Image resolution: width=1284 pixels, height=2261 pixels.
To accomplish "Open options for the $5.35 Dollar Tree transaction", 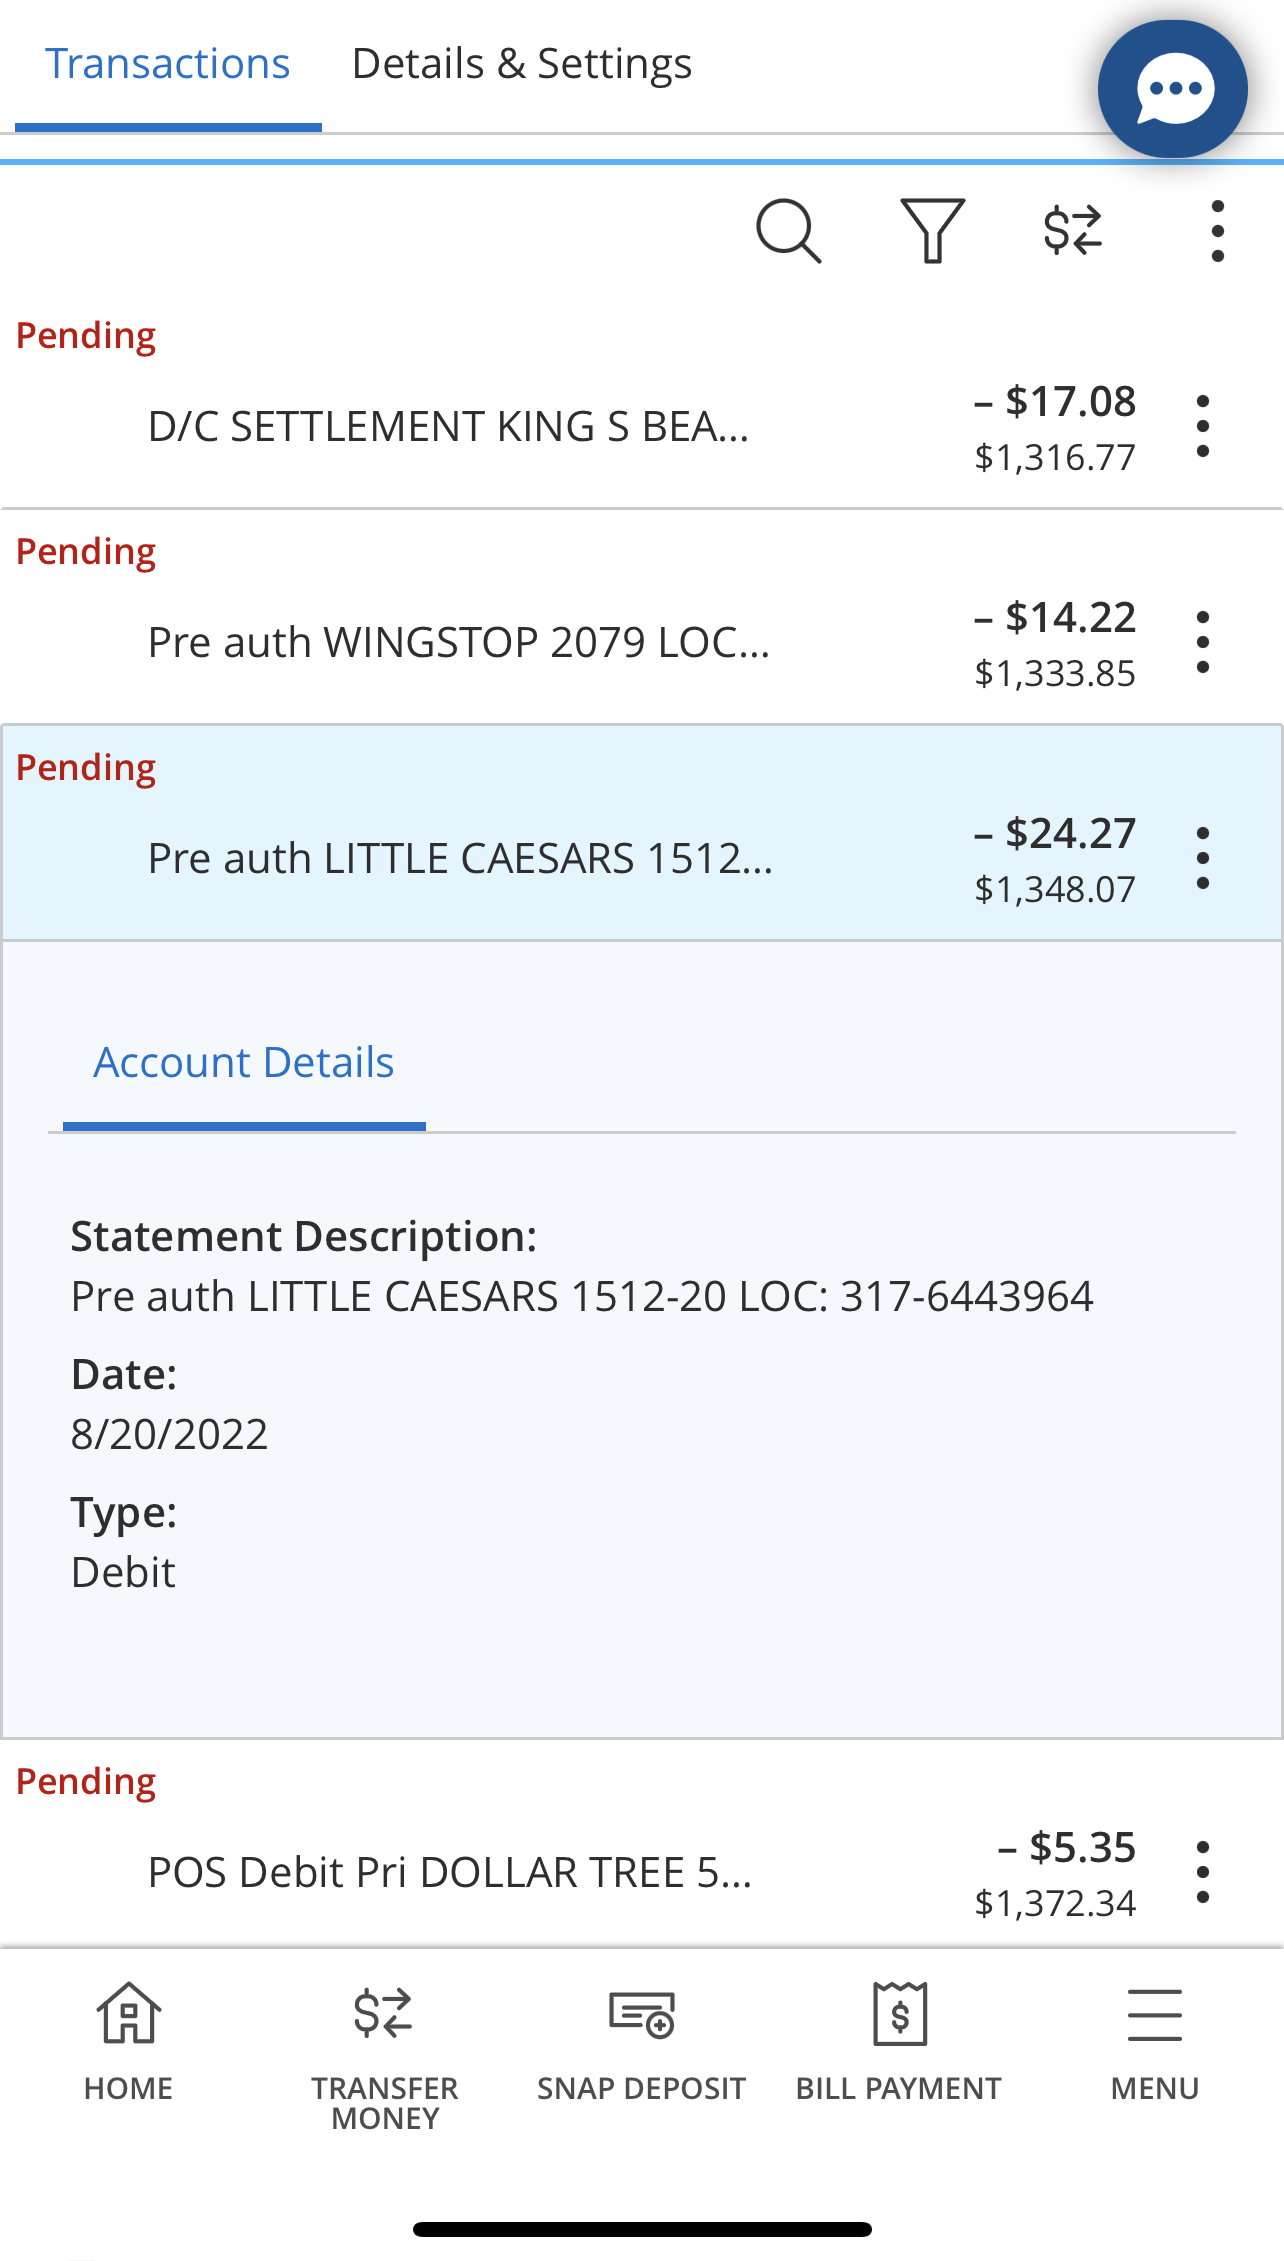I will click(x=1203, y=1873).
